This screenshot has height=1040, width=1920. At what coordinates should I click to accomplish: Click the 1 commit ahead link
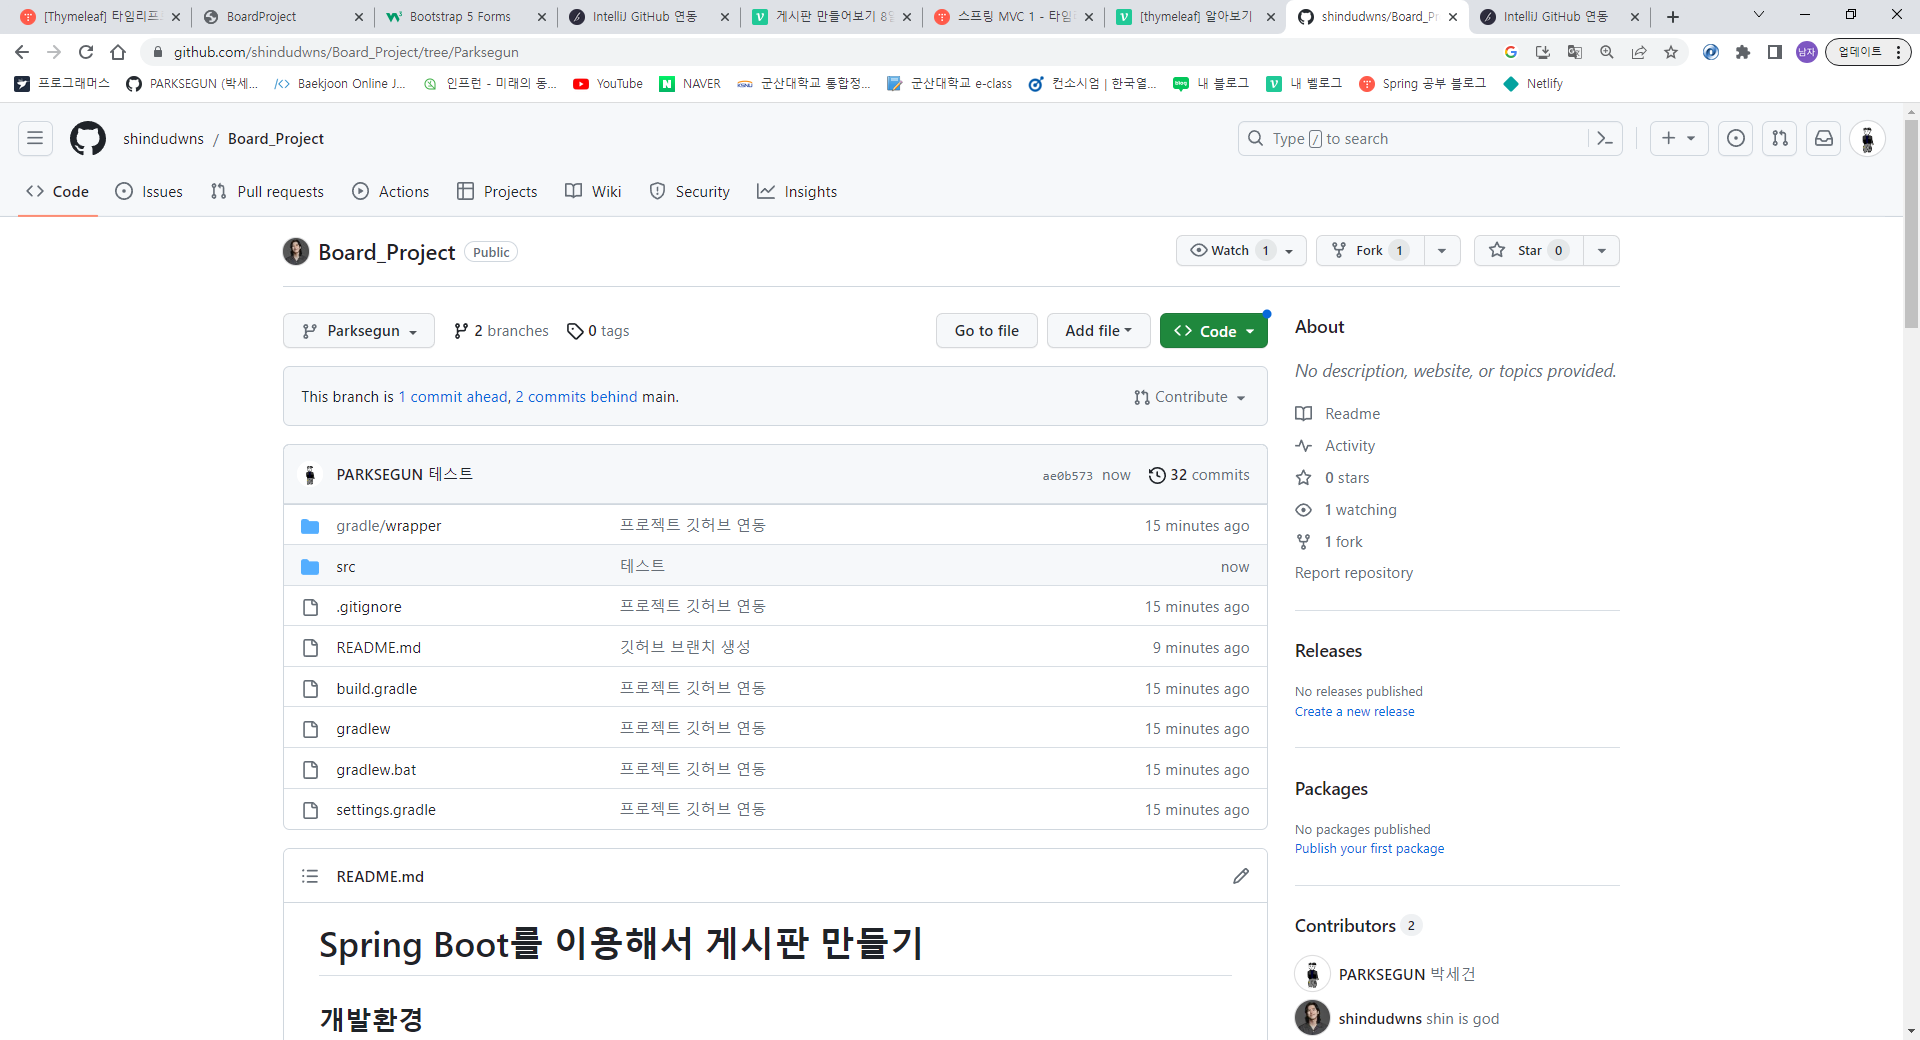(453, 397)
